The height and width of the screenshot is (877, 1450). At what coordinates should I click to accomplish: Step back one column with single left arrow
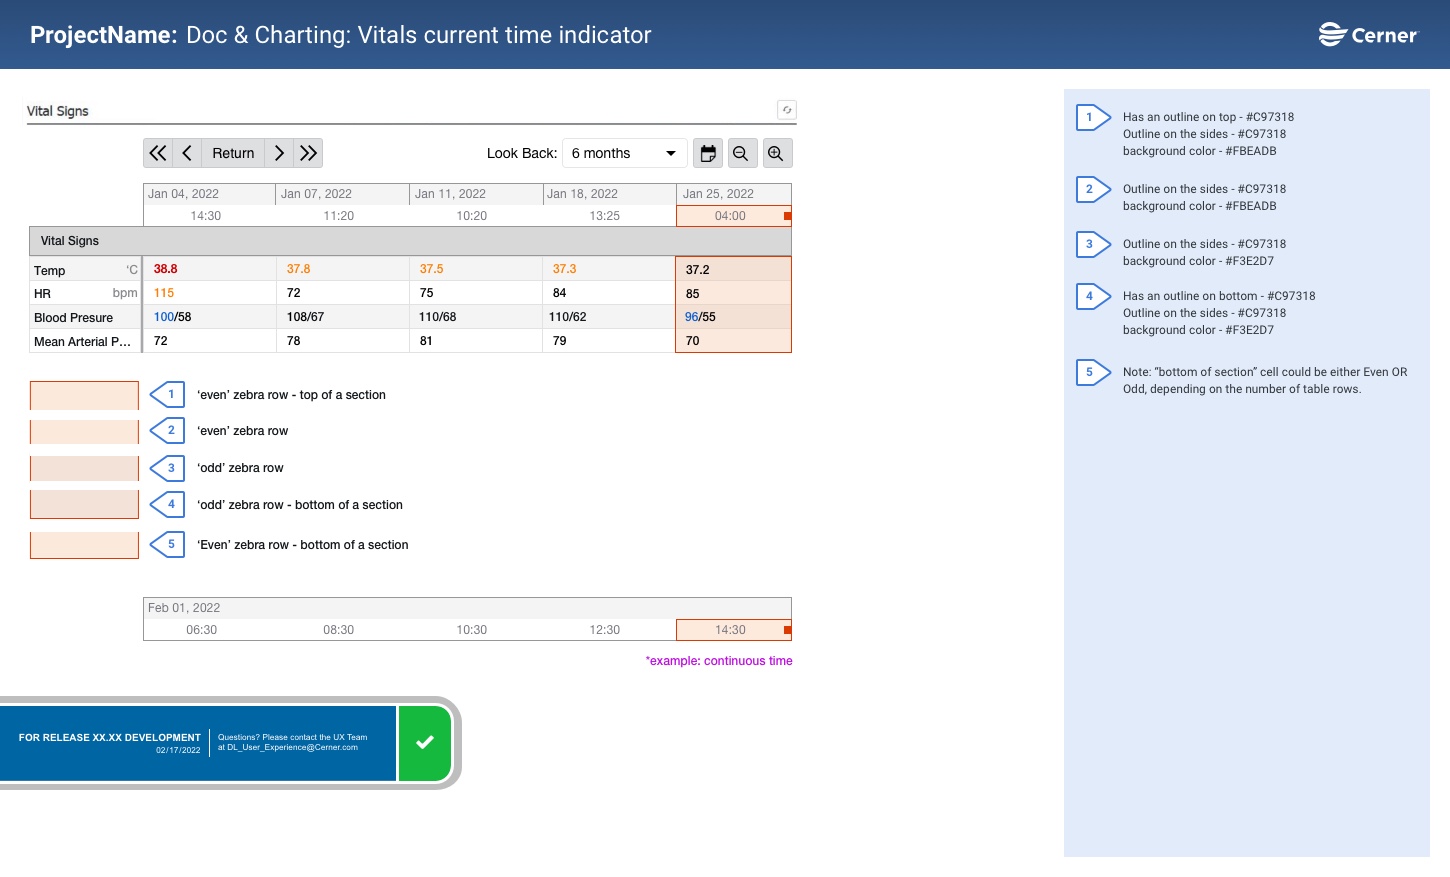[x=187, y=153]
